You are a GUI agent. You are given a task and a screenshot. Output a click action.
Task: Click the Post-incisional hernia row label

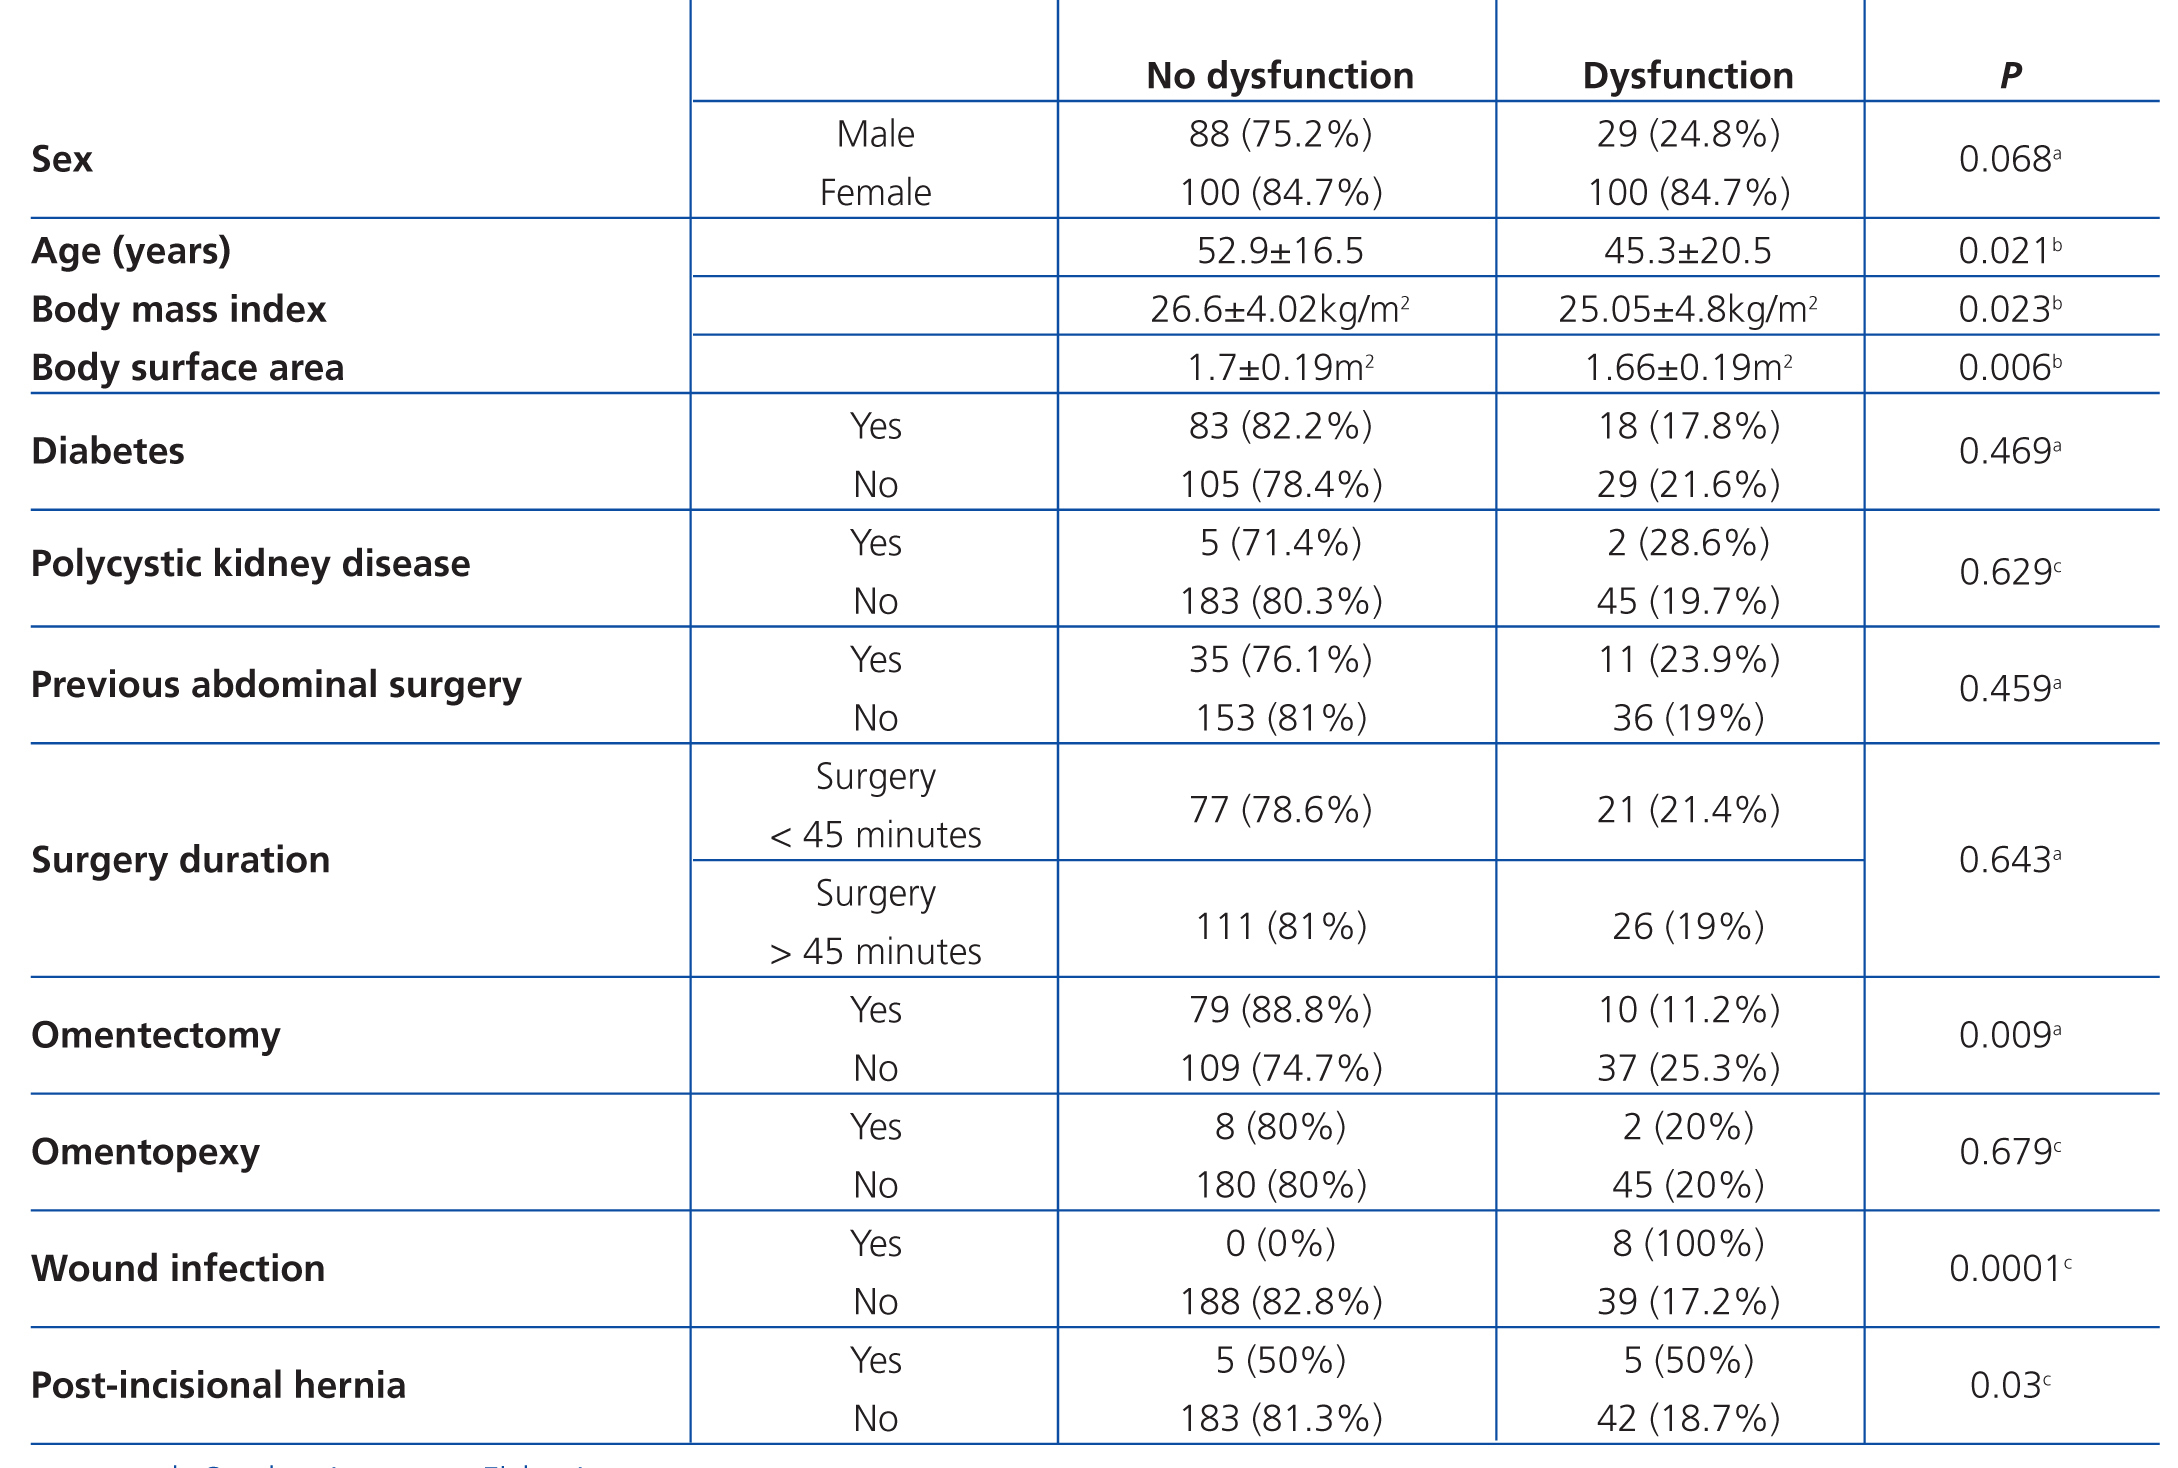point(219,1385)
